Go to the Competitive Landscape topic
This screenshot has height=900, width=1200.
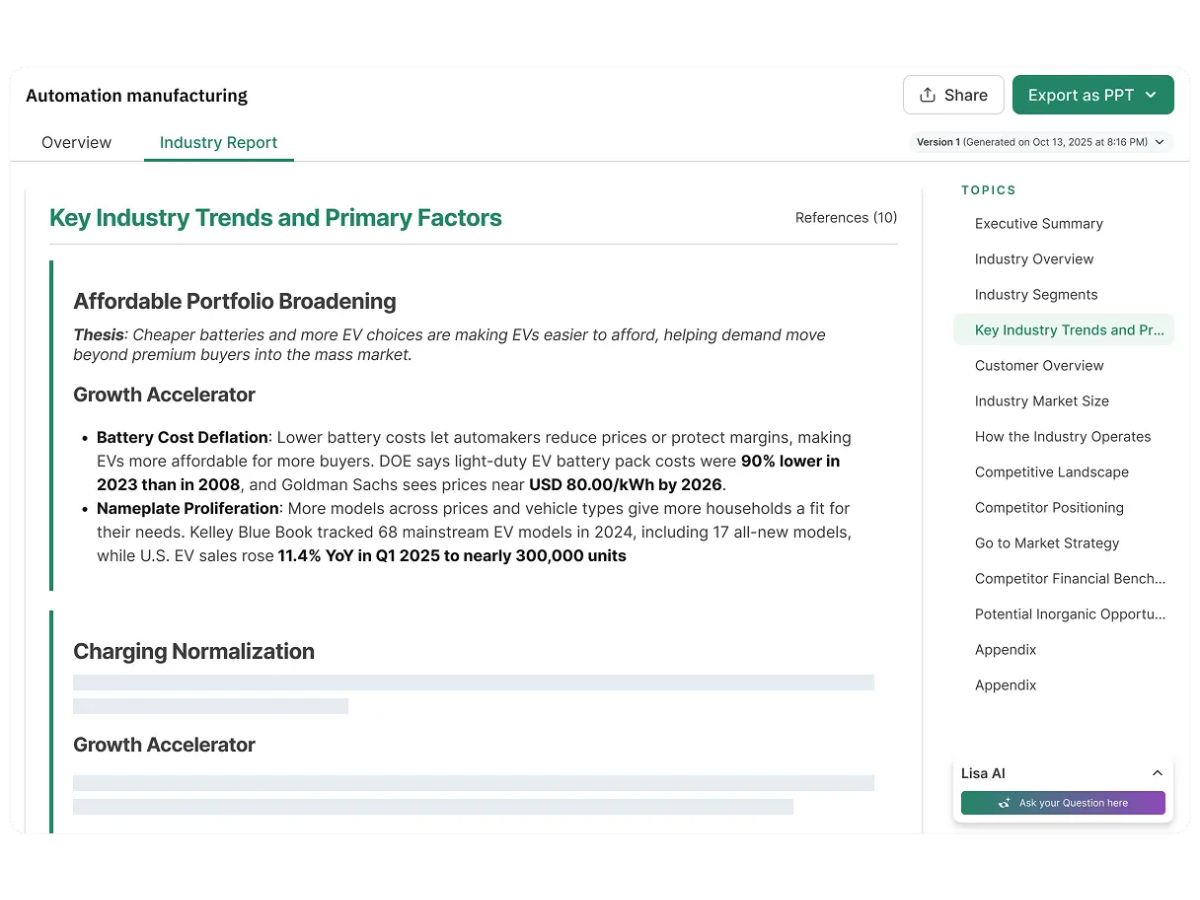tap(1052, 472)
